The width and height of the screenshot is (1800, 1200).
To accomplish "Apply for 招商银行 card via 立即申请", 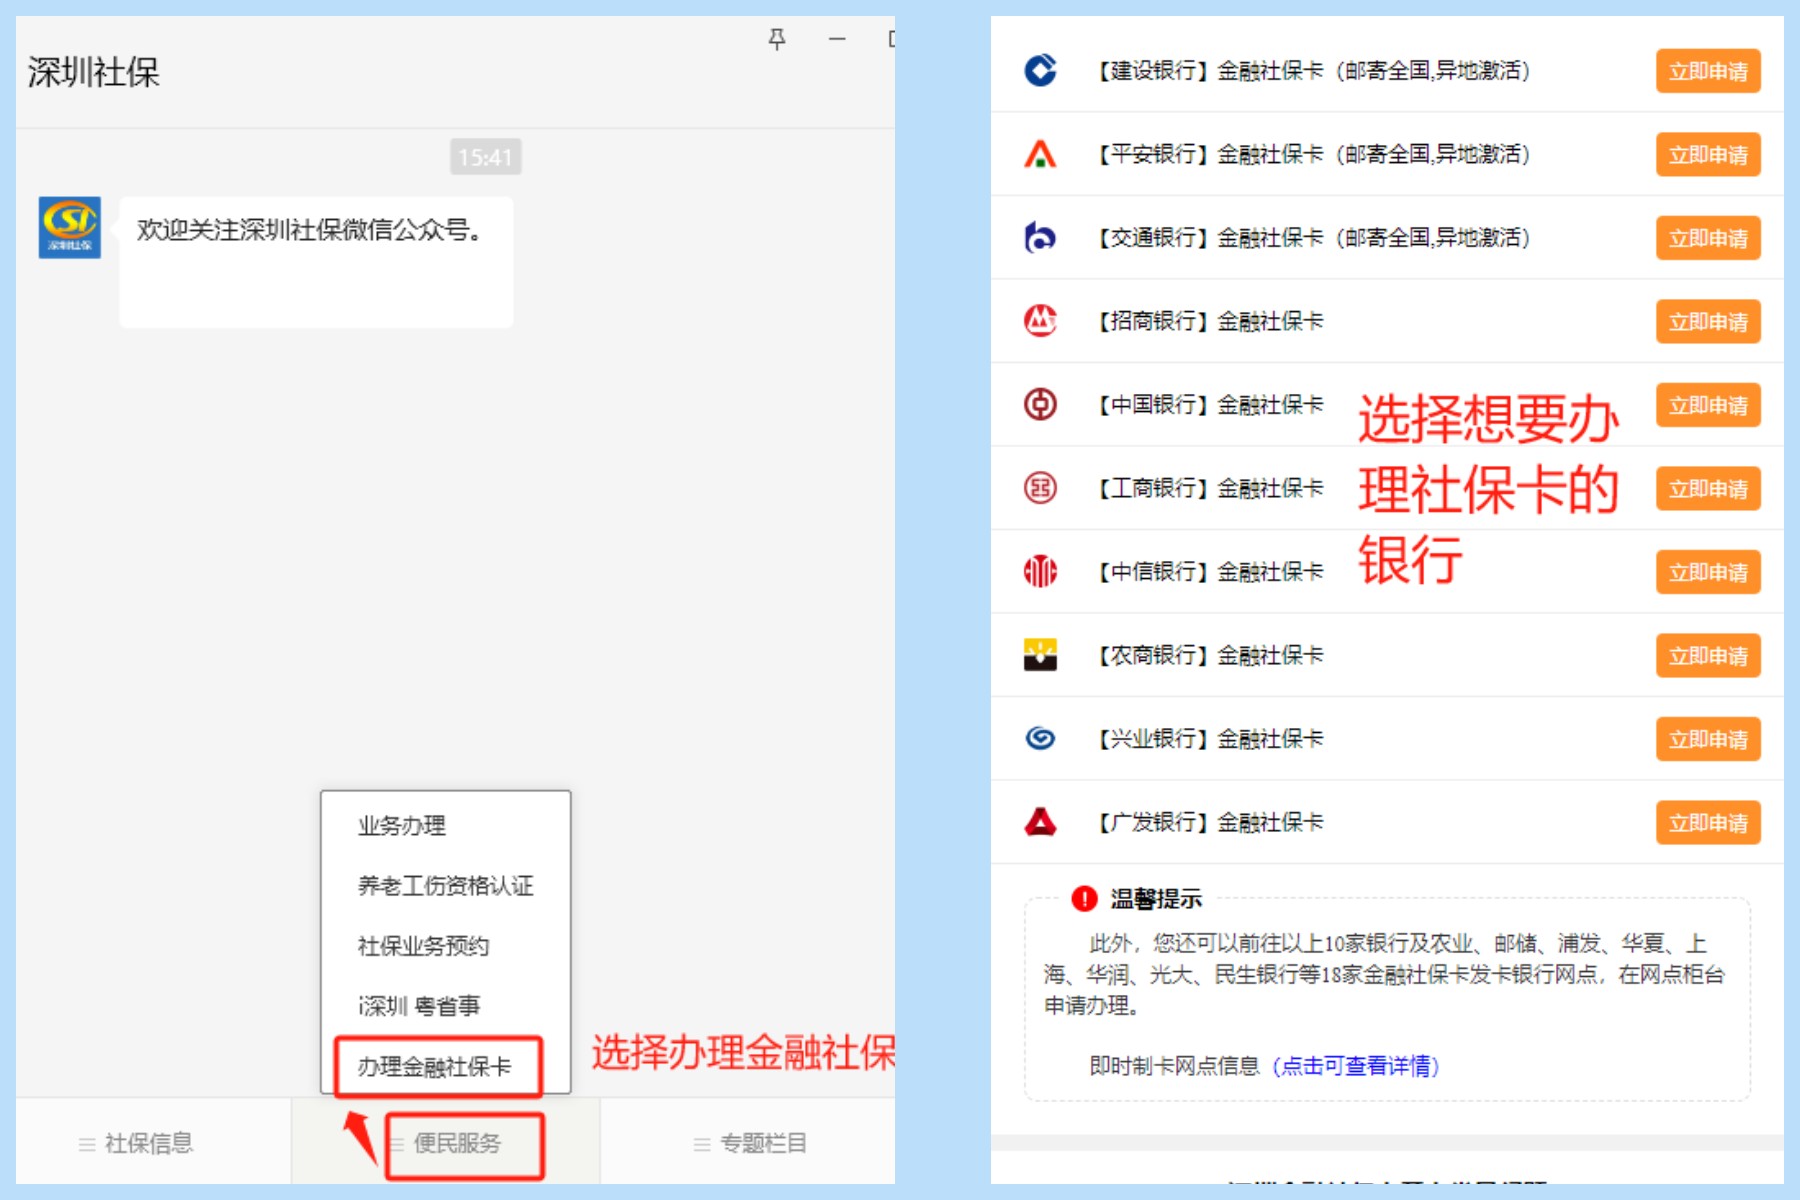I will pyautogui.click(x=1708, y=322).
